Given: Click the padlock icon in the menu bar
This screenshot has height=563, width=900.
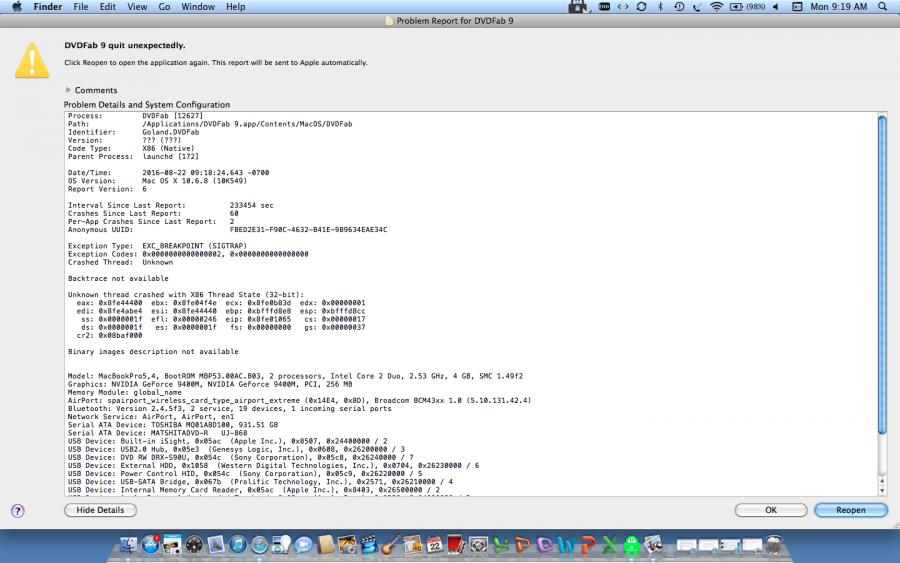Looking at the screenshot, I should pos(577,7).
